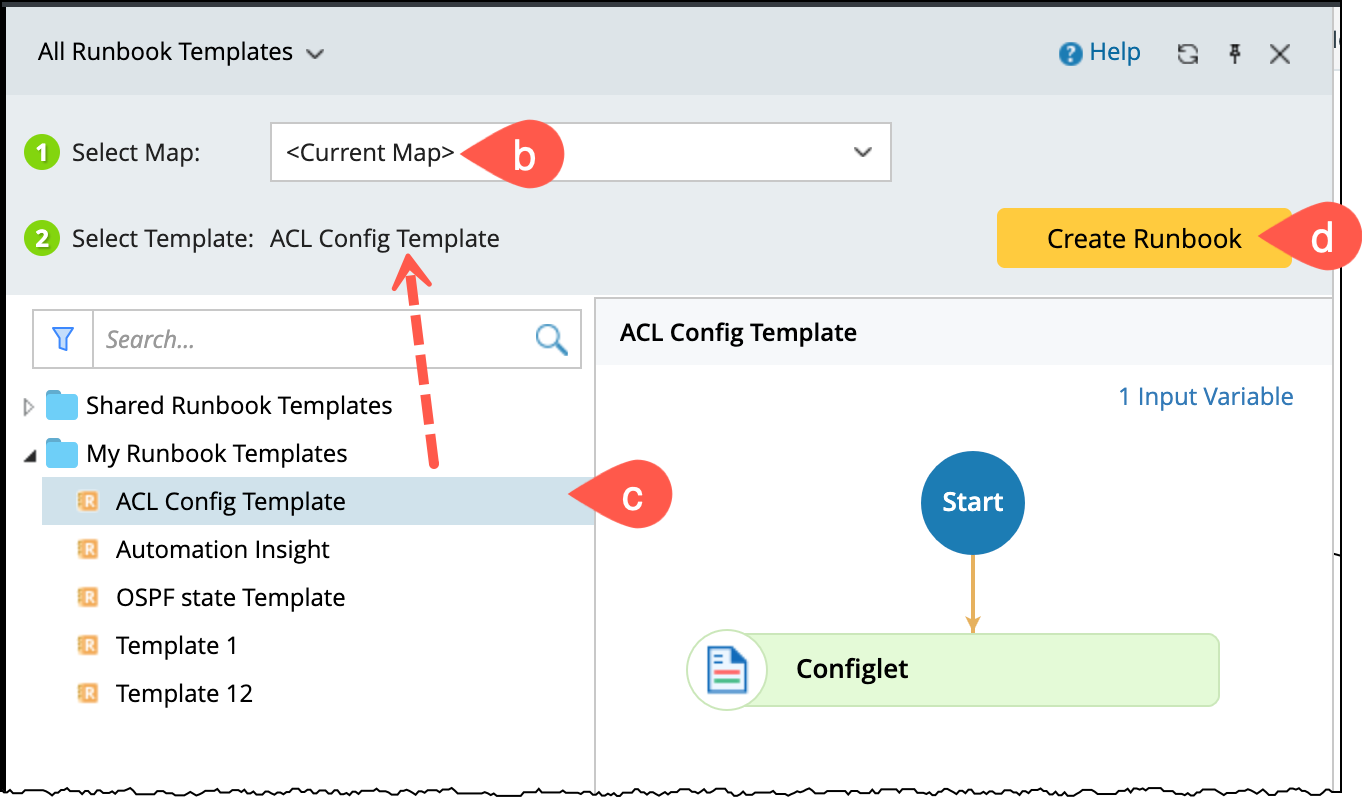Click the Start node circle
1362x798 pixels.
click(972, 502)
